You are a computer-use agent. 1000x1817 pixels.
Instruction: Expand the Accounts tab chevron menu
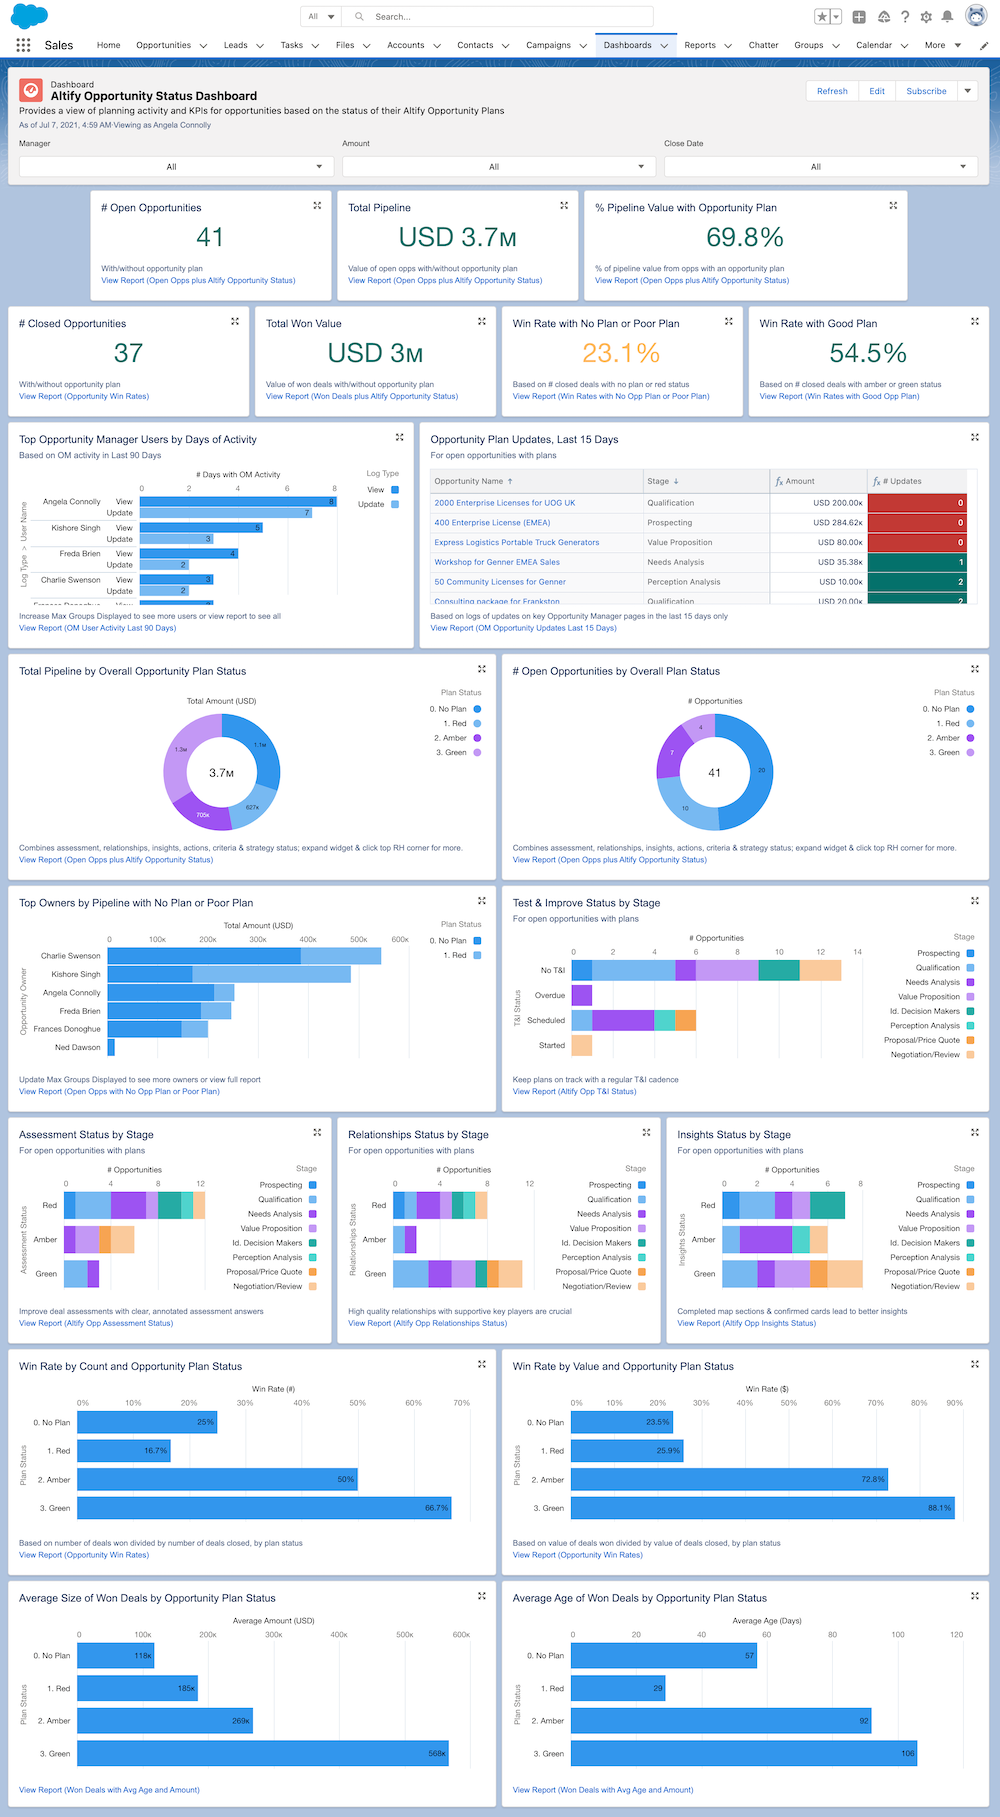[437, 46]
